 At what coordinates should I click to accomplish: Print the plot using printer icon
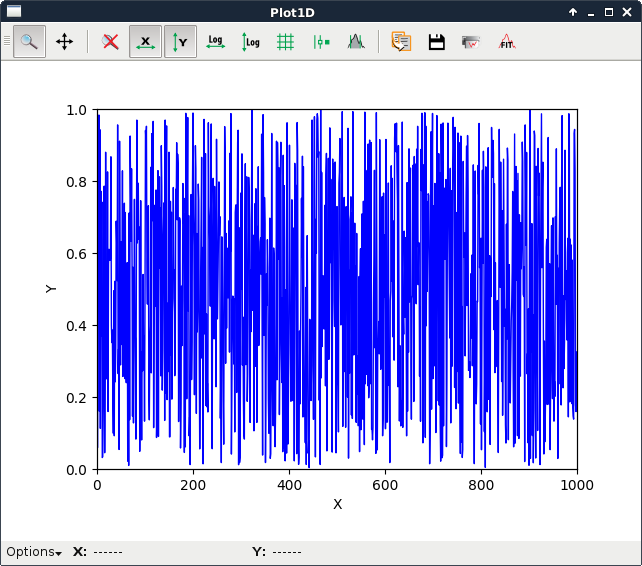click(471, 42)
